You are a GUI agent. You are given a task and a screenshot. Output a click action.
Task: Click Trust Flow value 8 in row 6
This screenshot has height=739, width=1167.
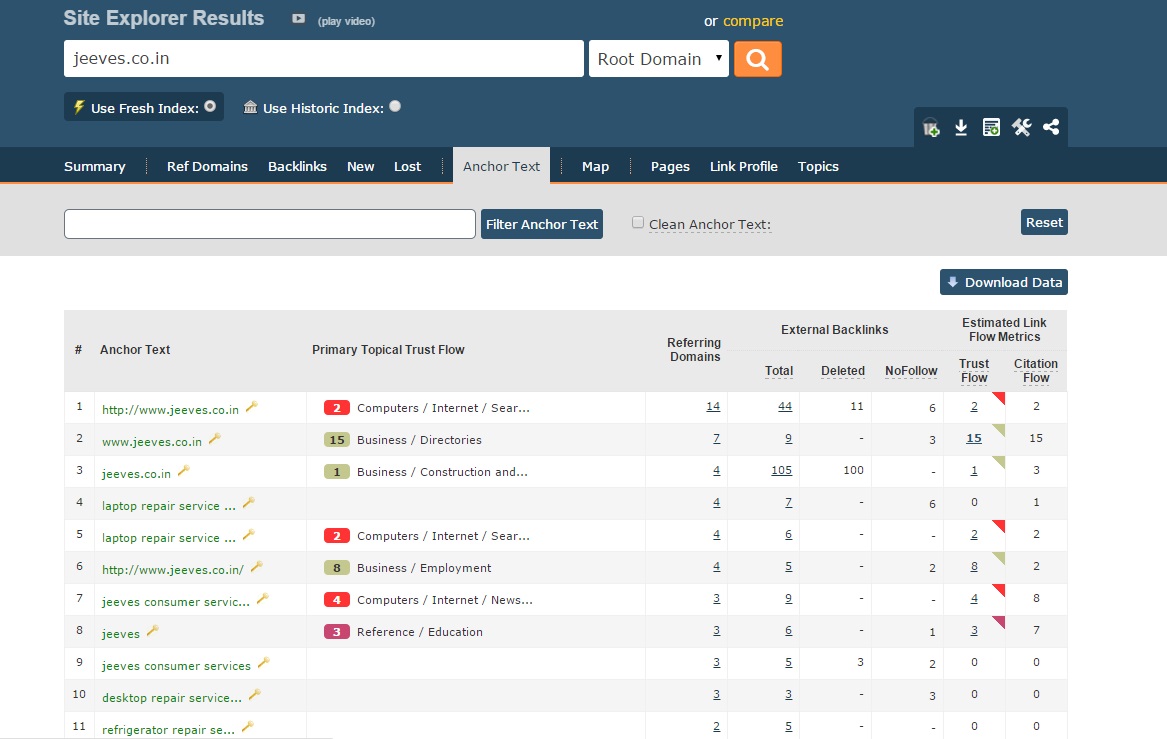[x=974, y=566]
